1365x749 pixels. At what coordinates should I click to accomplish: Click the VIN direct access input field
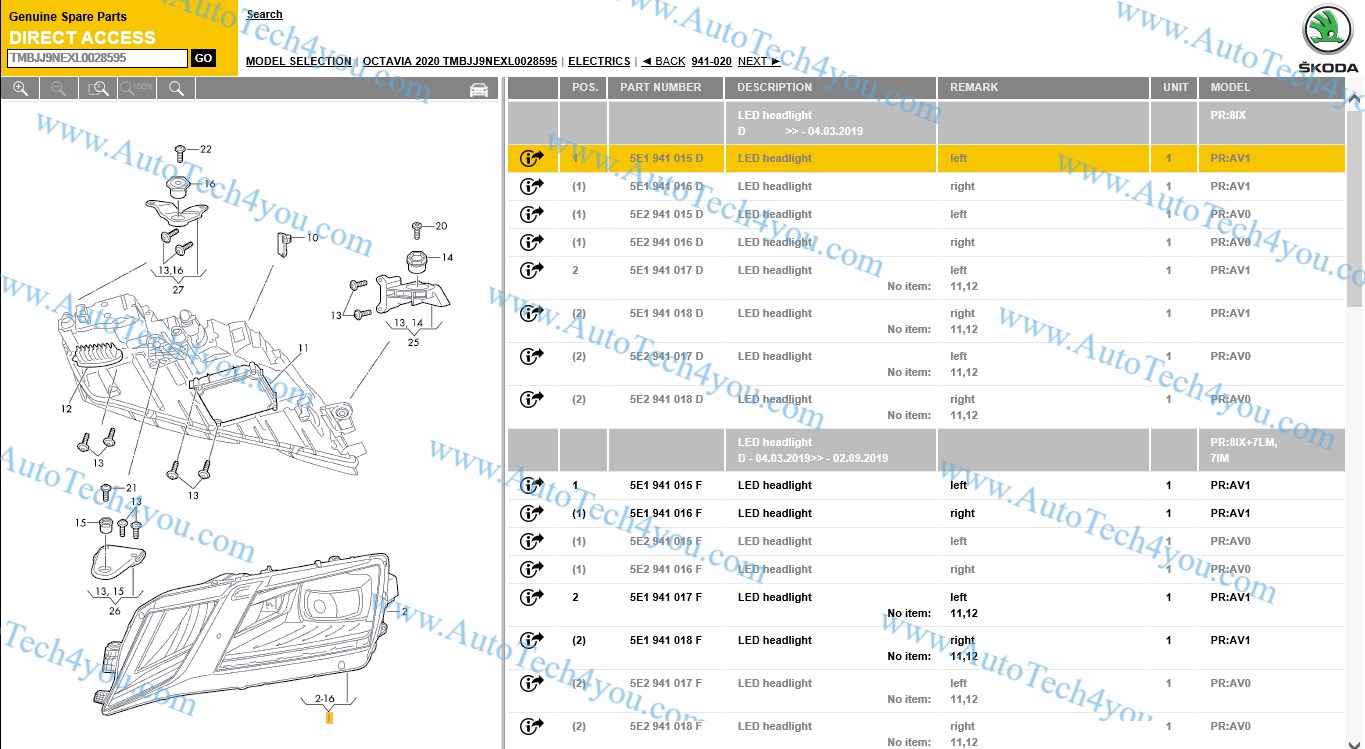pos(97,58)
